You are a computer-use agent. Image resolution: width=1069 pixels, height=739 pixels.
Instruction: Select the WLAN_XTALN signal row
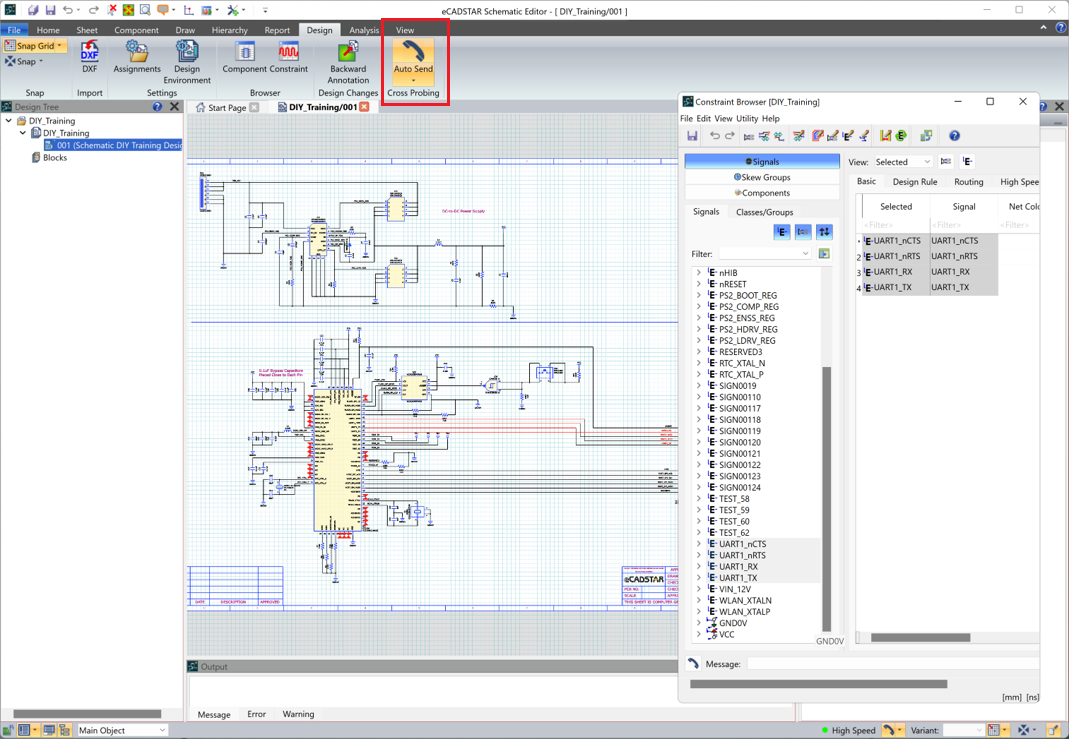(745, 601)
